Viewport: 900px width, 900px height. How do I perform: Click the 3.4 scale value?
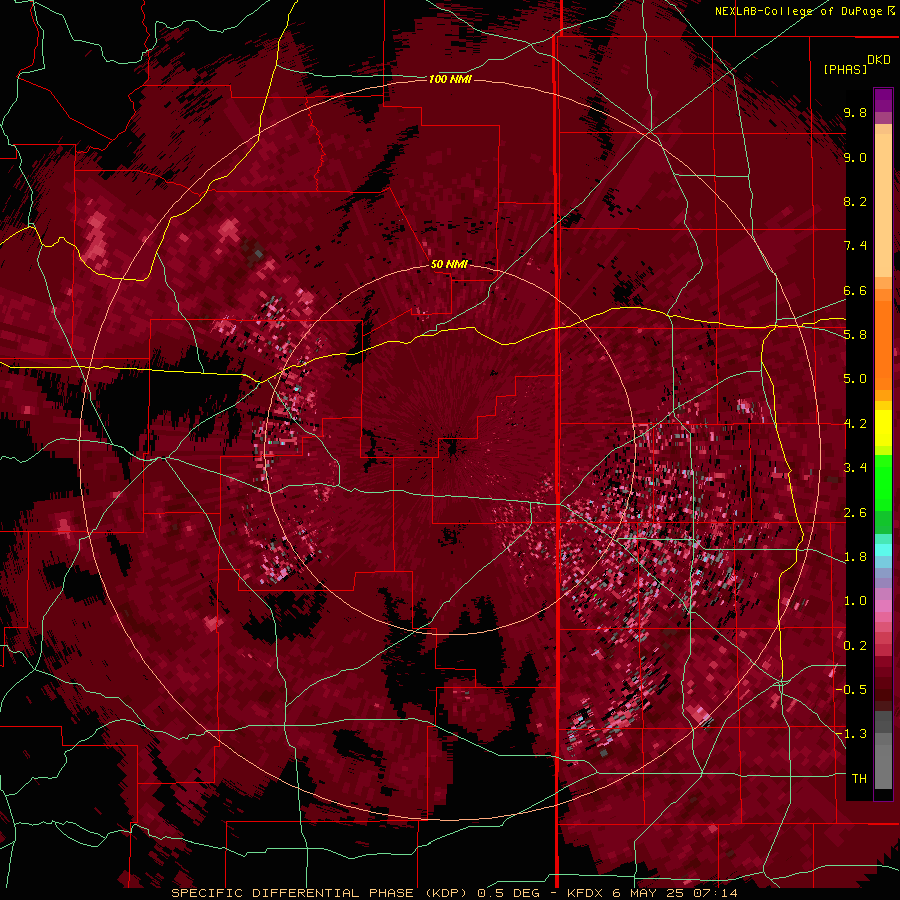click(855, 468)
